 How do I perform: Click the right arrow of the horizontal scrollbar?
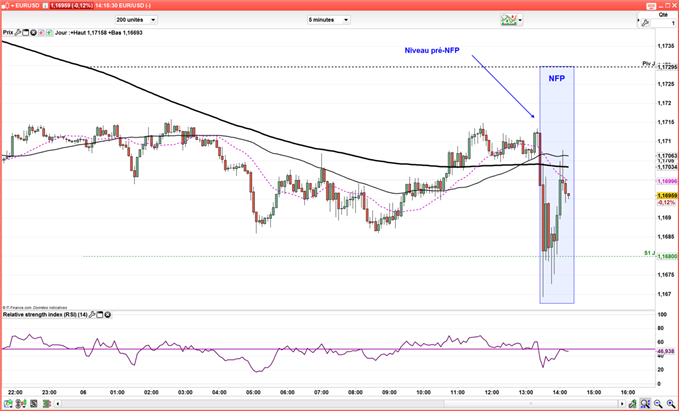click(622, 404)
